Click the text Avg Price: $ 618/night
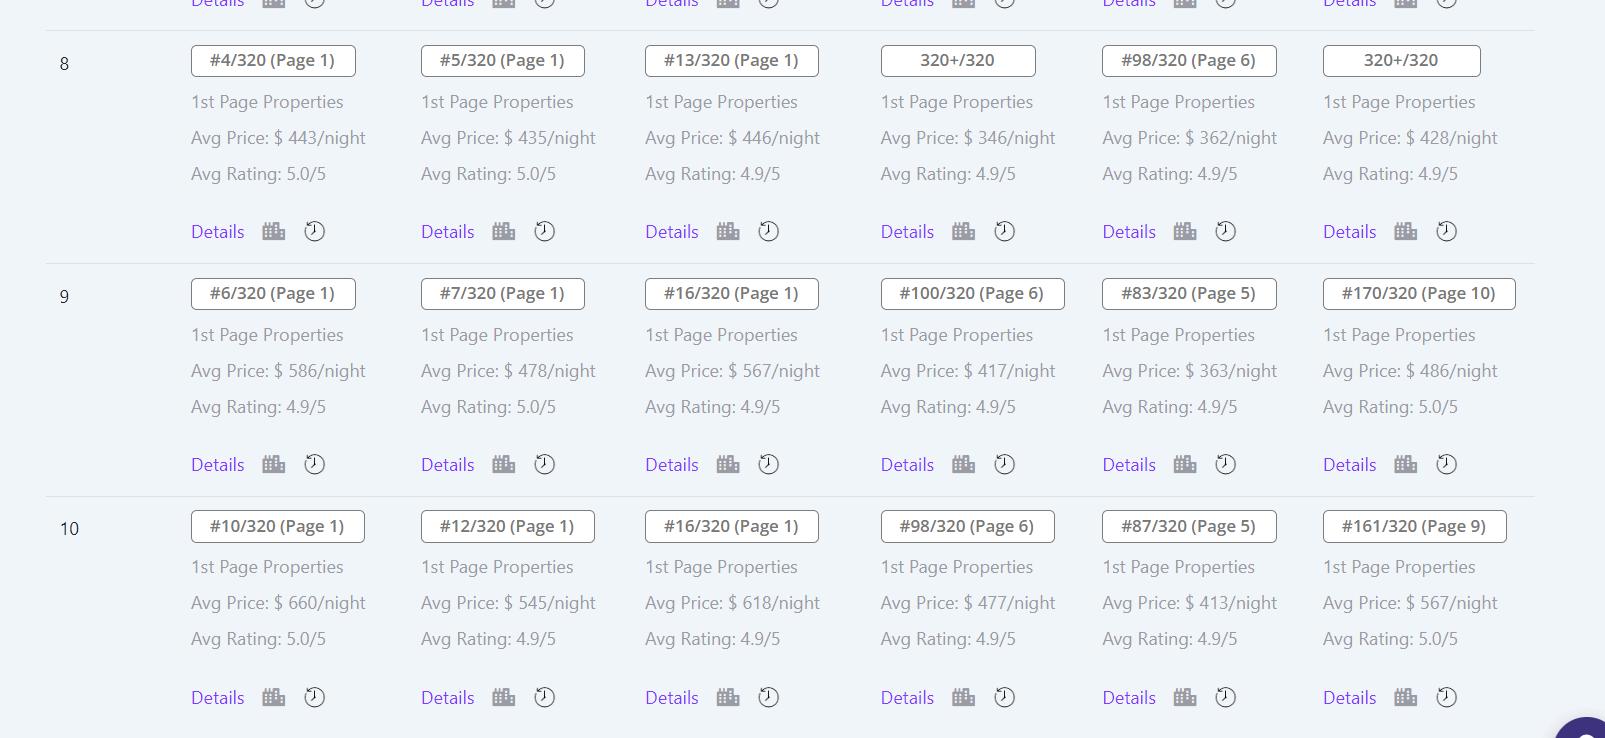The image size is (1605, 738). [732, 603]
